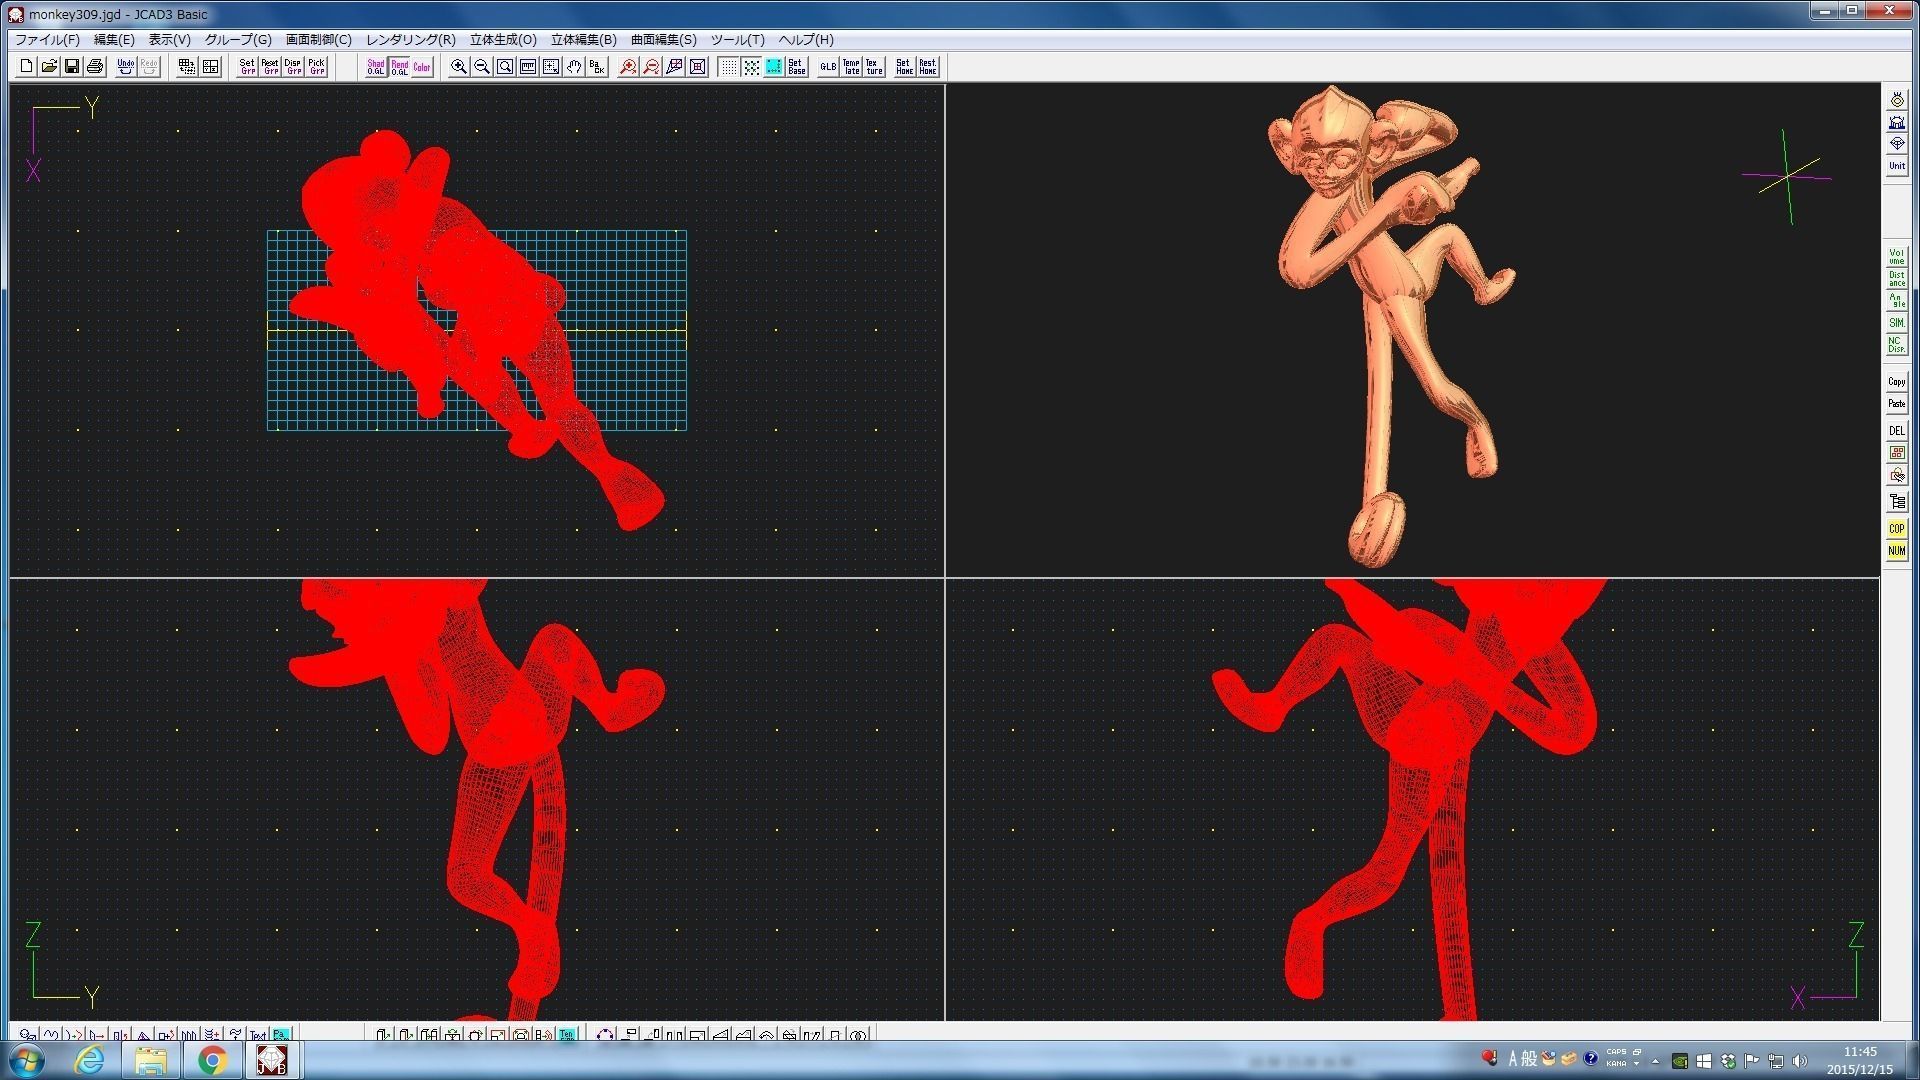The width and height of the screenshot is (1920, 1080).
Task: Open Google Chrome from taskbar
Action: point(212,1060)
